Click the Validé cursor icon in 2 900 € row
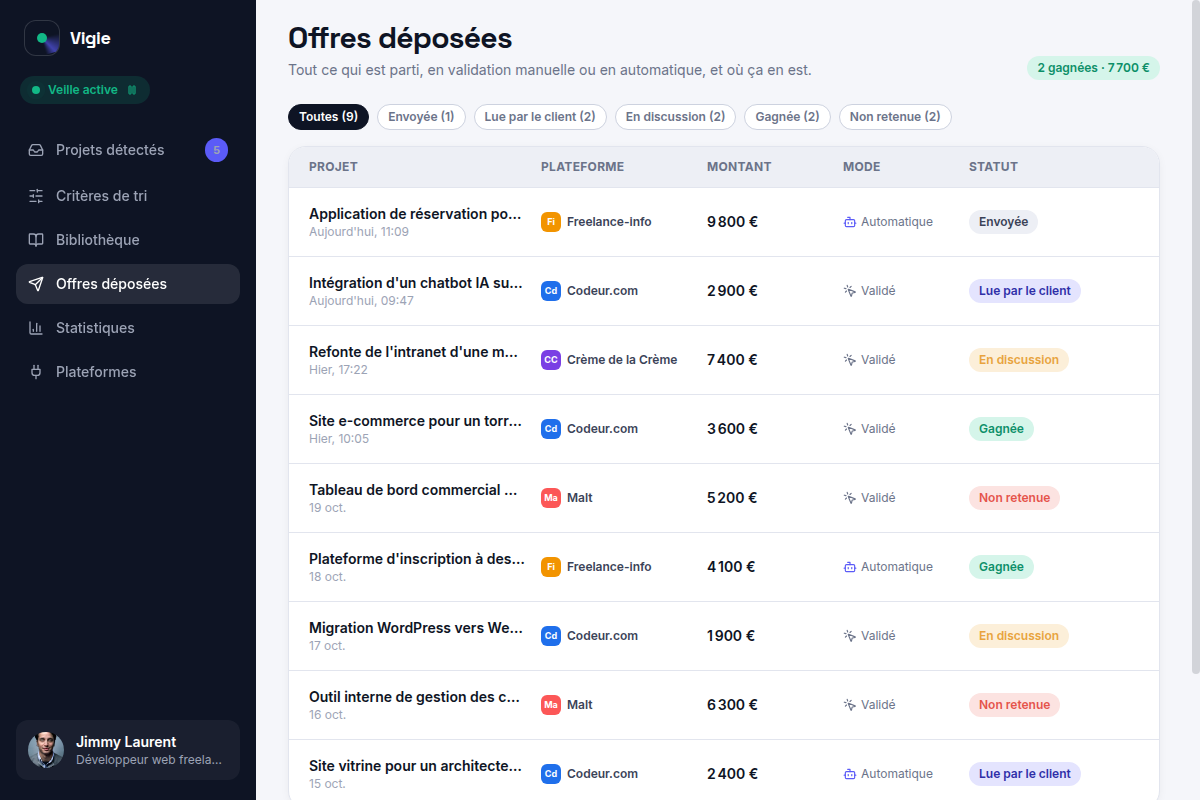This screenshot has width=1200, height=800. click(850, 291)
